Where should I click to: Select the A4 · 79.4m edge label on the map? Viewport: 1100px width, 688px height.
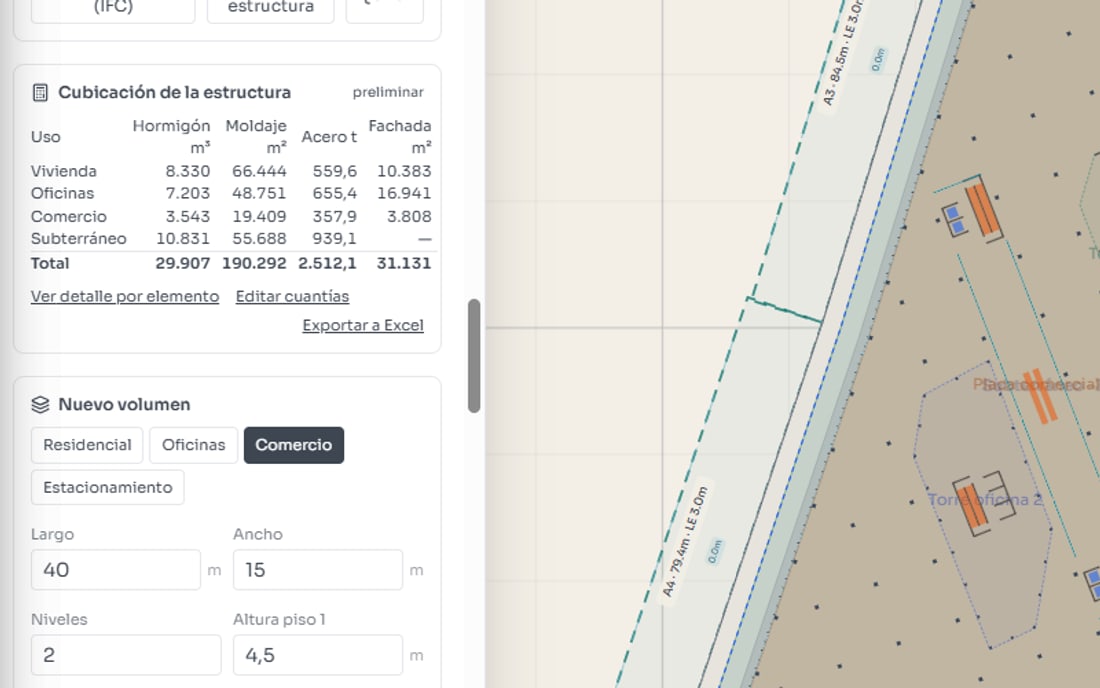pyautogui.click(x=685, y=541)
